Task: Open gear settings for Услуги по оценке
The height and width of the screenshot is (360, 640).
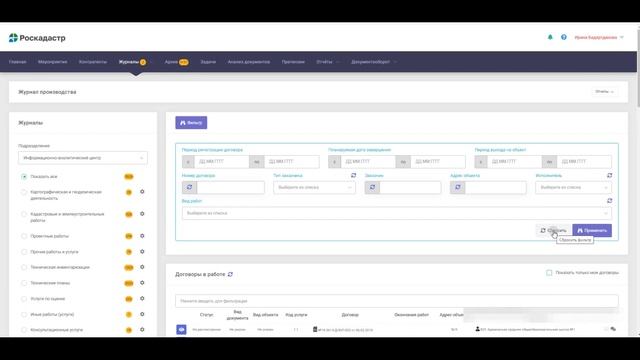Action: [142, 298]
